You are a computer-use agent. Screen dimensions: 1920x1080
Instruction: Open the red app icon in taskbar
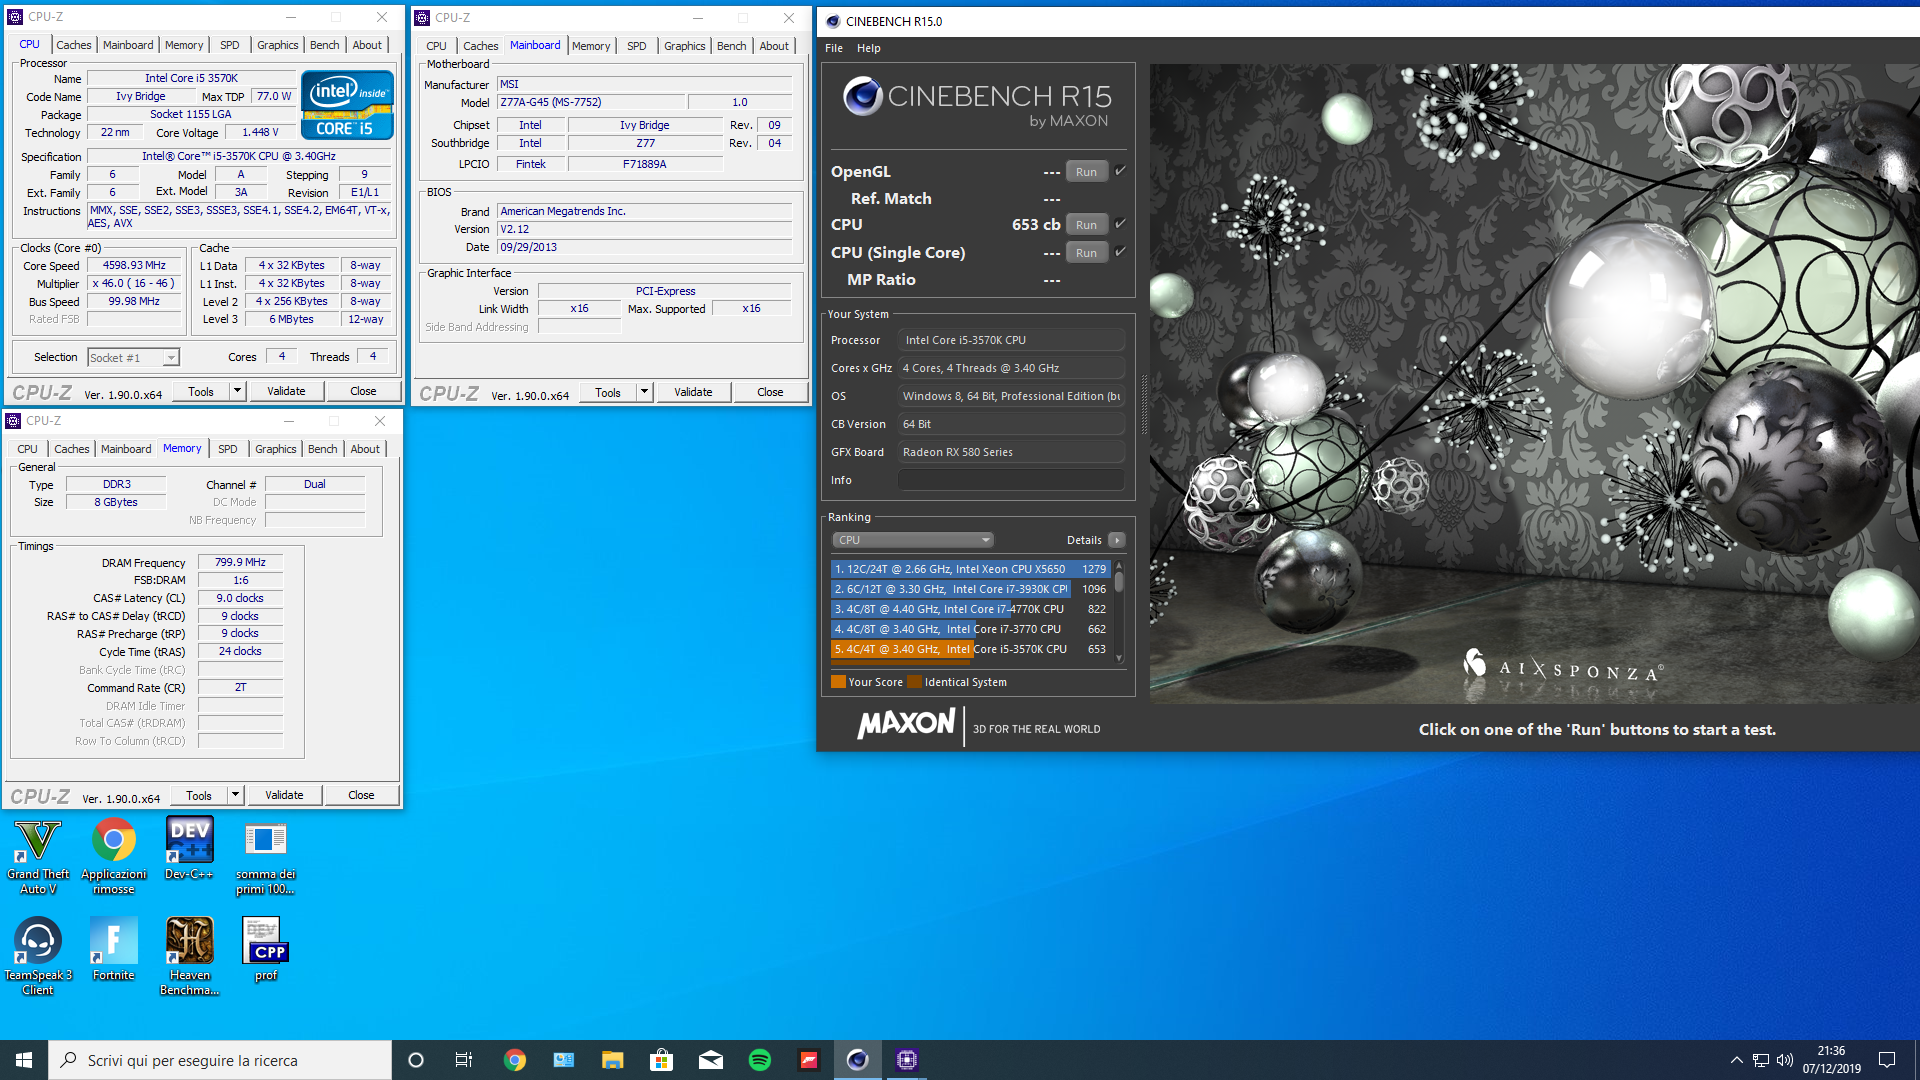pyautogui.click(x=808, y=1060)
